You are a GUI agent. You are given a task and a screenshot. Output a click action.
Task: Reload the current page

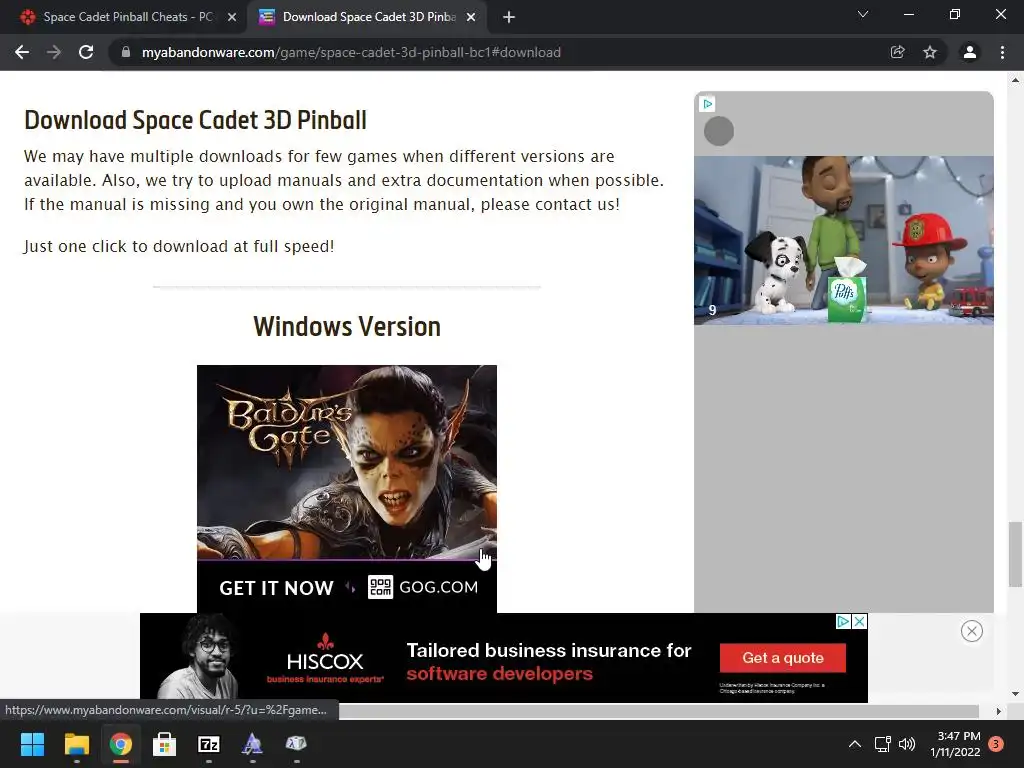86,52
